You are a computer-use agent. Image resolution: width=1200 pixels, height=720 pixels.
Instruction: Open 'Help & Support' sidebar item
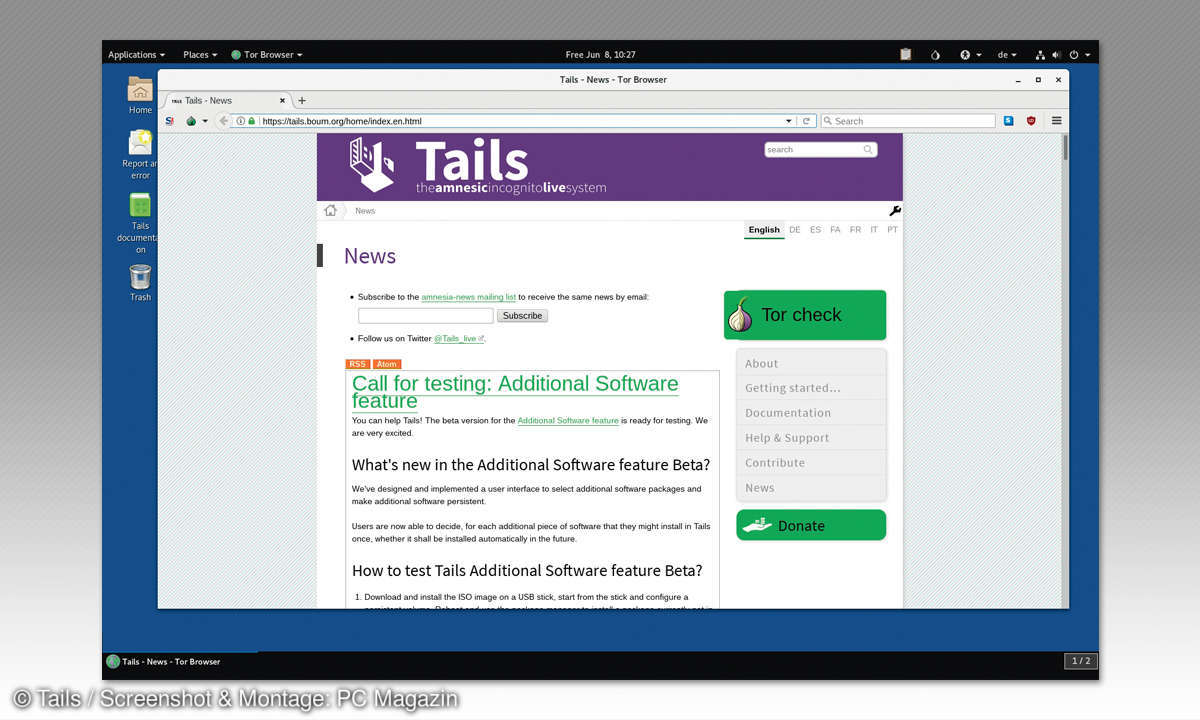pos(811,438)
